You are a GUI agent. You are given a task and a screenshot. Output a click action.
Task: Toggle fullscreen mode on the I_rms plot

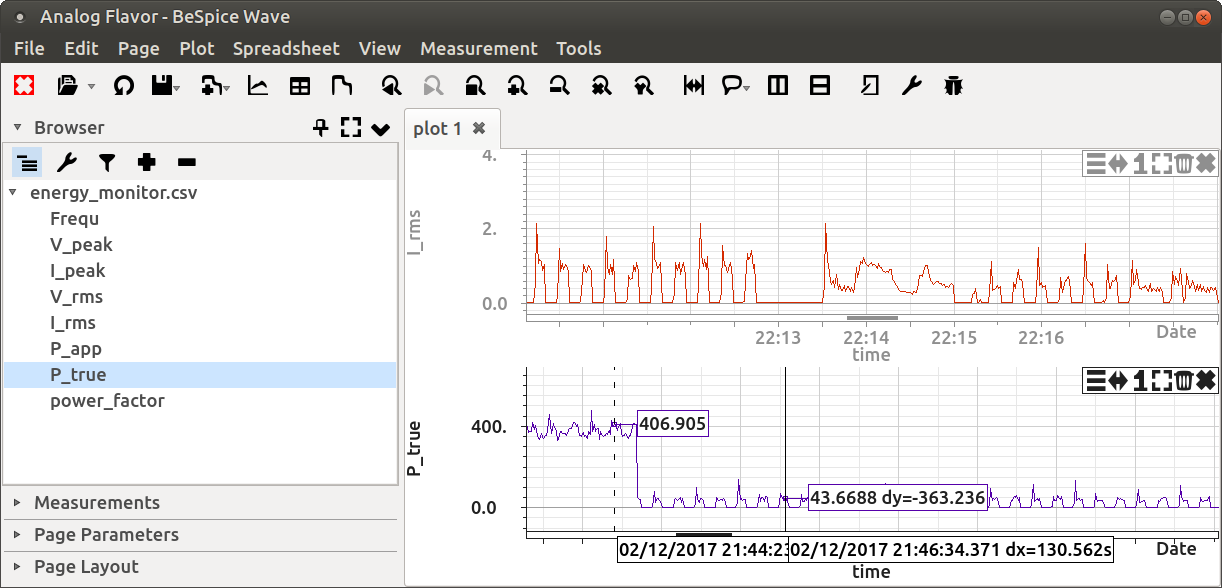pos(1160,163)
